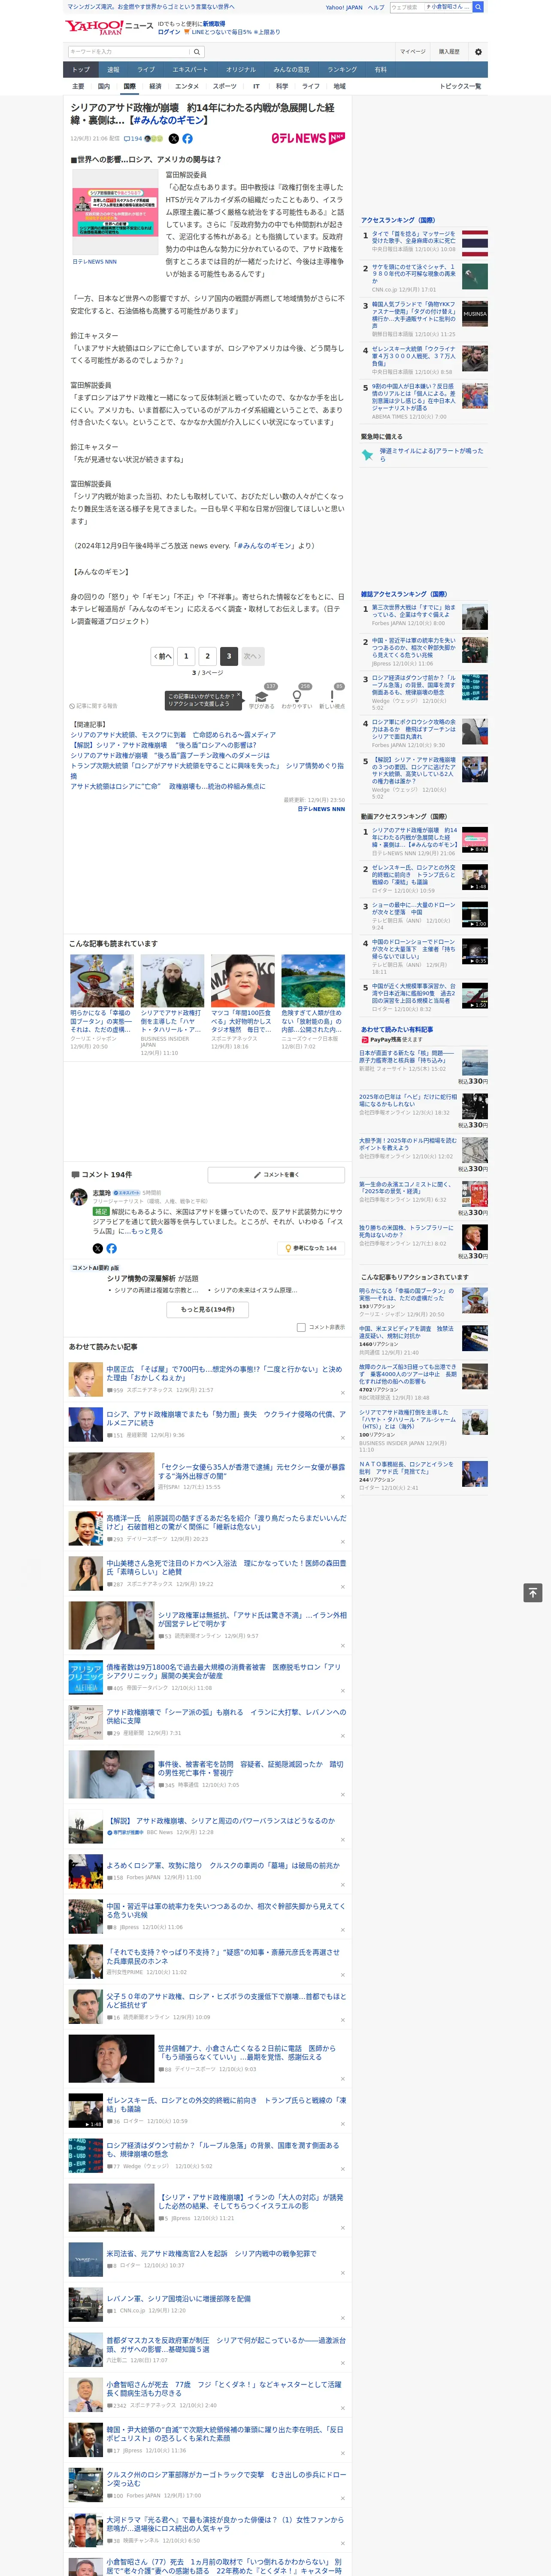Viewport: 551px width, 2576px height.
Task: Open 小倉智昭さんが死去 77歳 article
Action: (x=224, y=2389)
